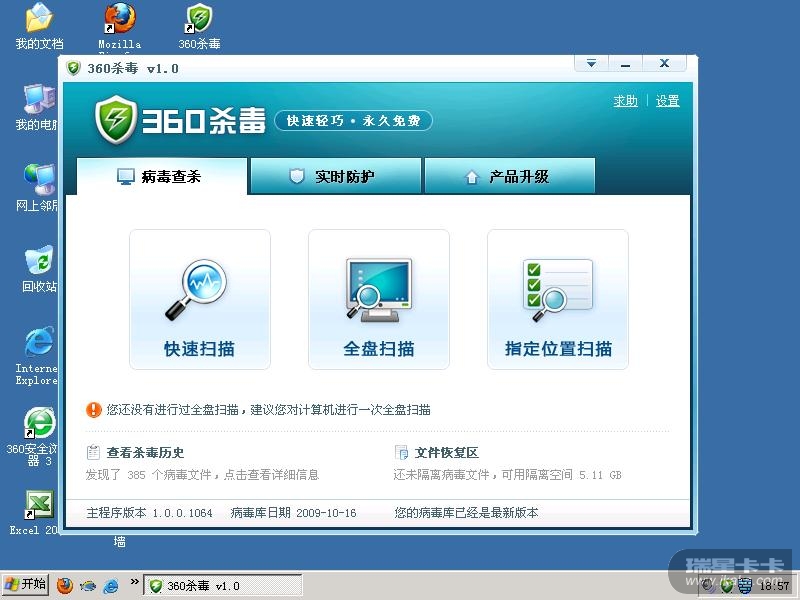
Task: Open the 查看杀毒历史 history link
Action: click(145, 453)
